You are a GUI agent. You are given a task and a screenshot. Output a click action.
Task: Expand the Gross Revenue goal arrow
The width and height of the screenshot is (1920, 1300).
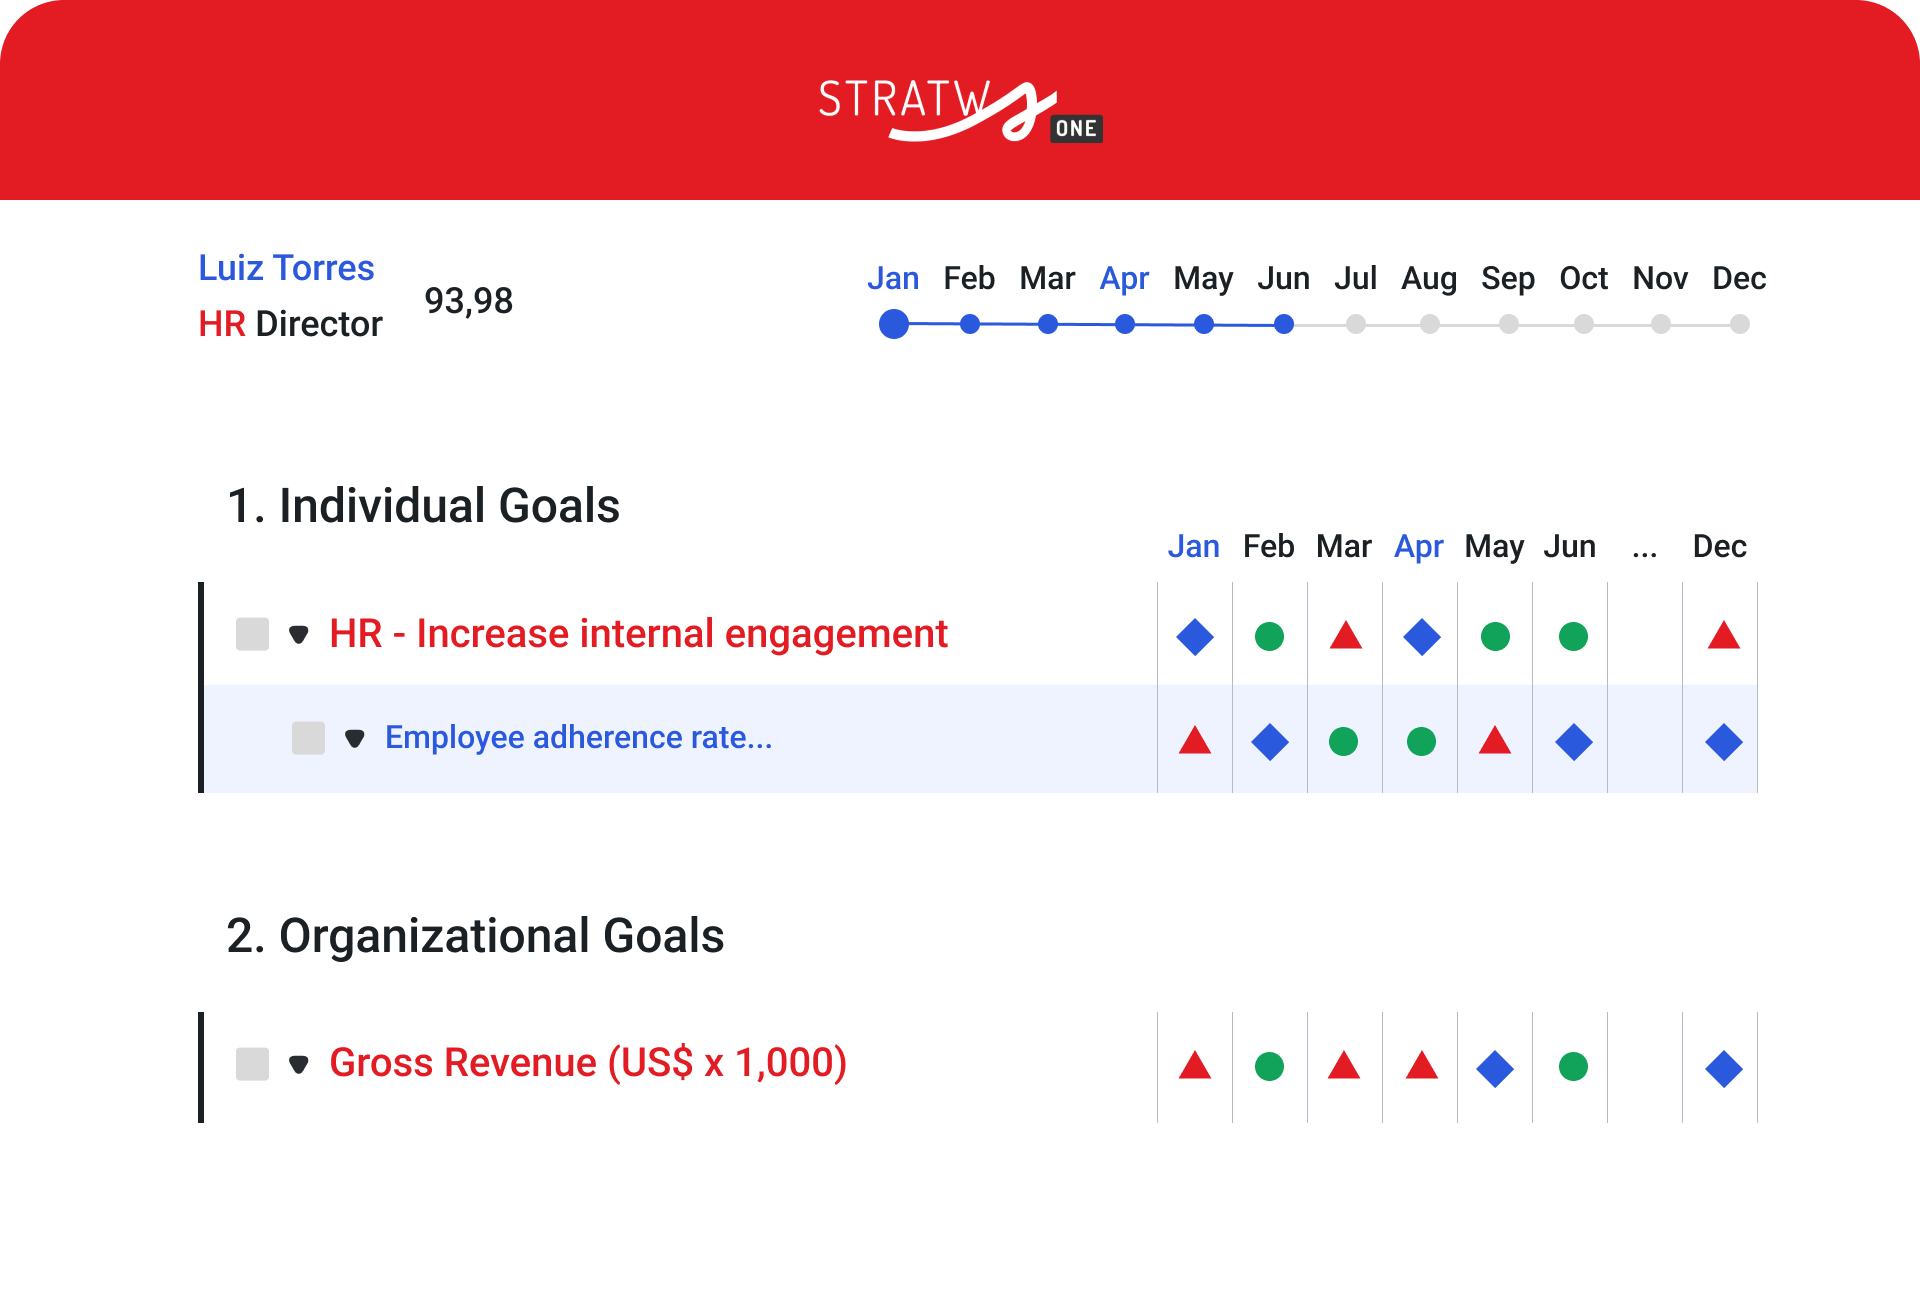pyautogui.click(x=298, y=1064)
